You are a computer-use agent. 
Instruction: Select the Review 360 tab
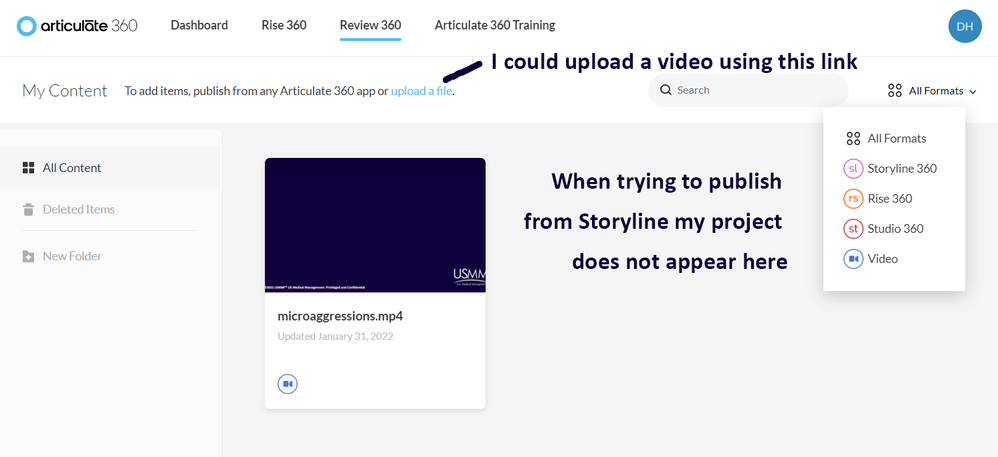(x=370, y=25)
